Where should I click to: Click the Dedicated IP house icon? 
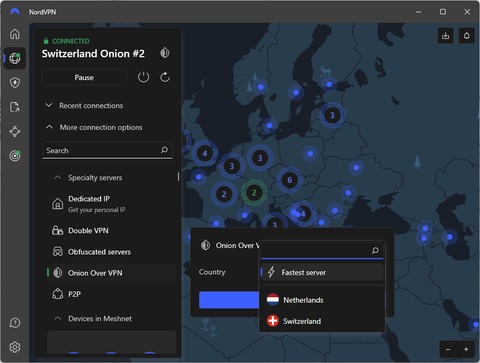pos(57,204)
